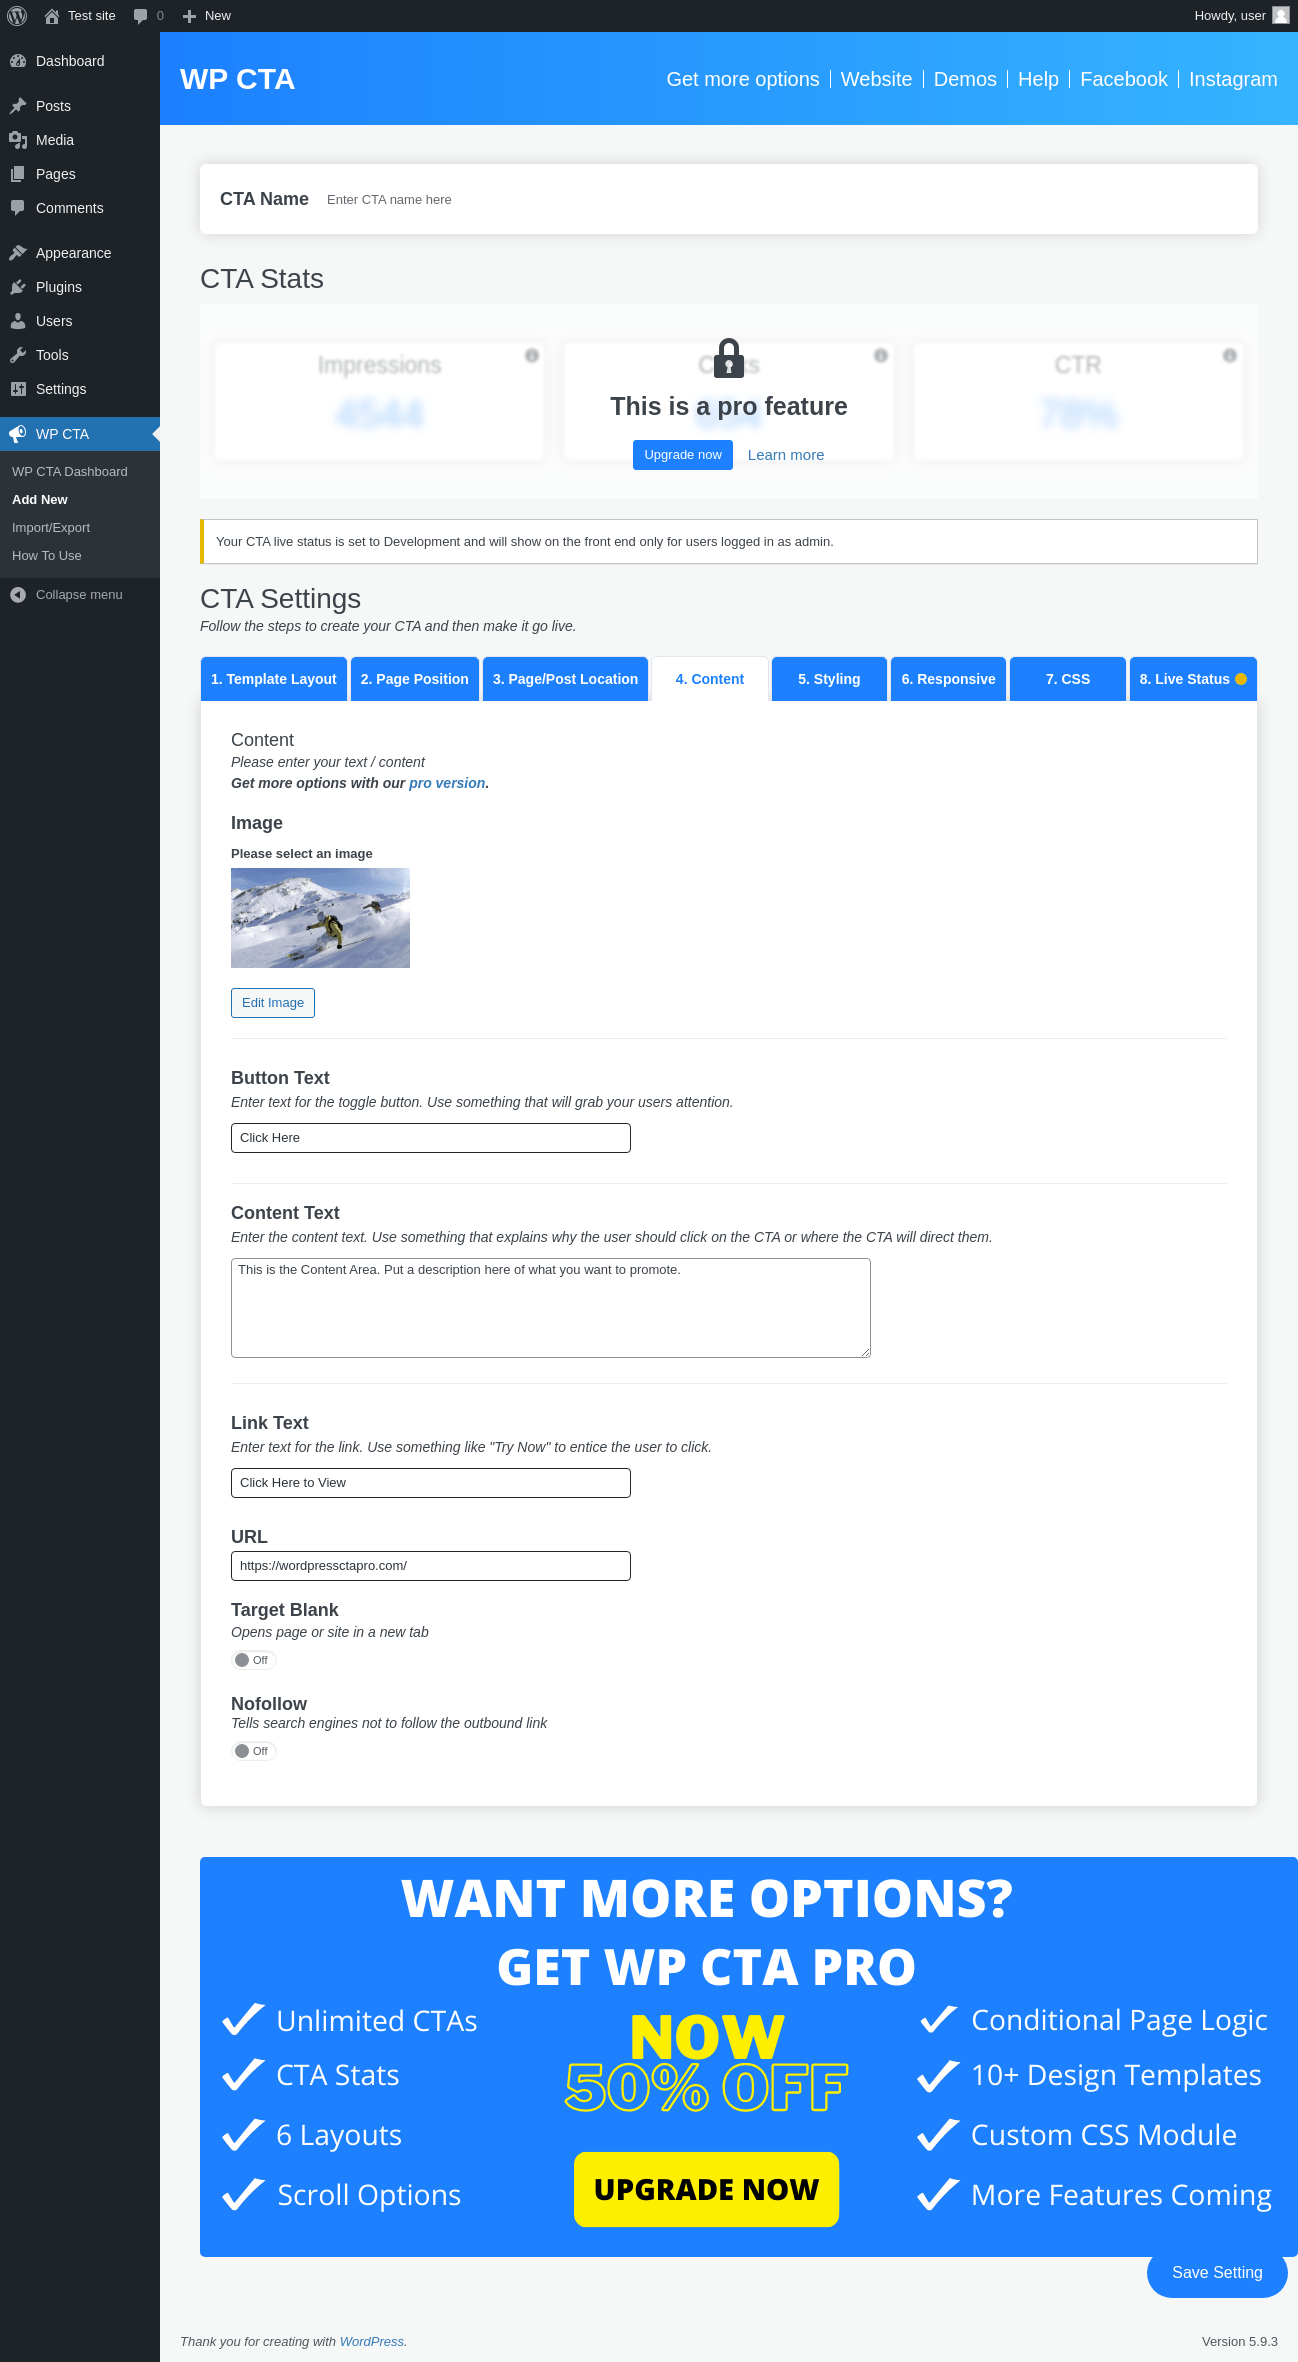Open Plugins from the sidebar
This screenshot has width=1298, height=2362.
(58, 287)
